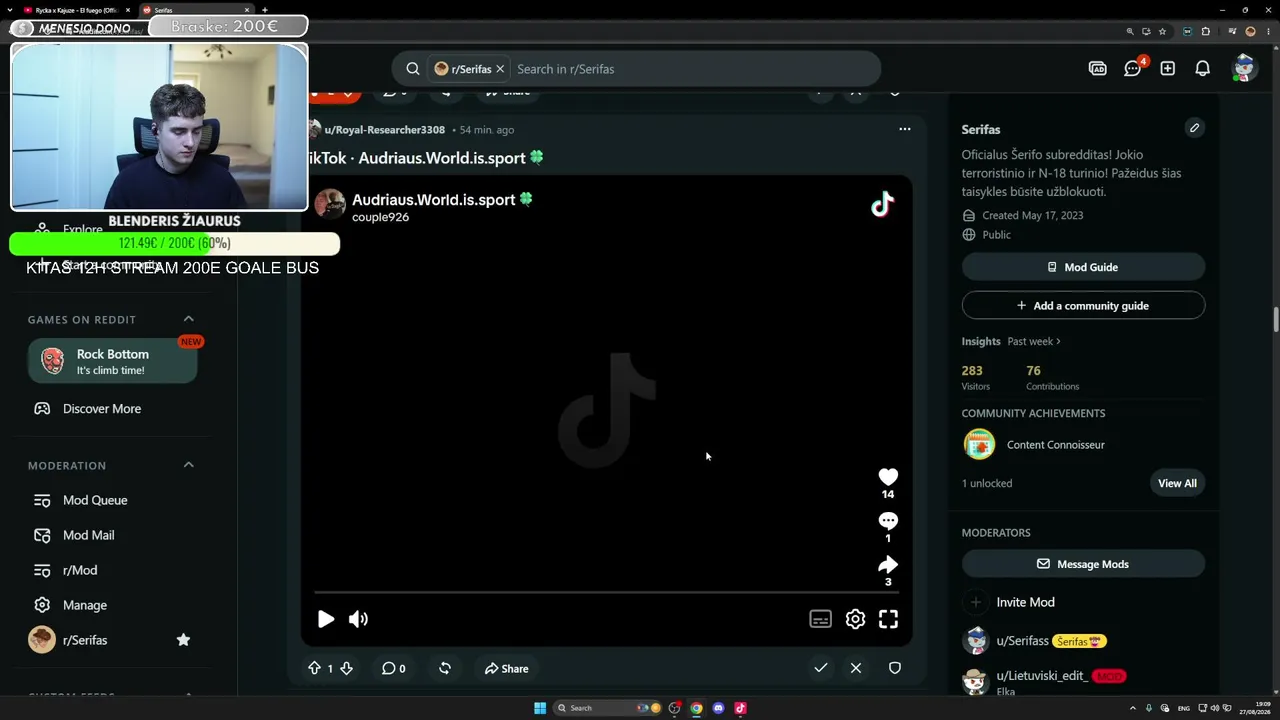The image size is (1280, 720).
Task: Remove the post with the X icon
Action: point(856,668)
